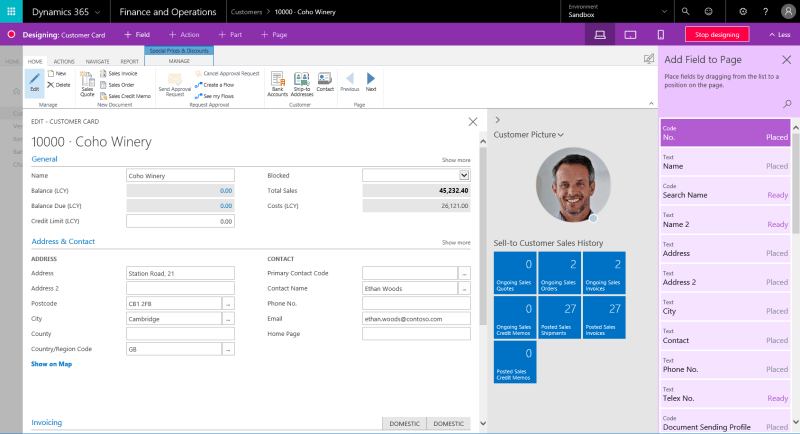Open the Invoicing section header
The width and height of the screenshot is (800, 434).
pos(46,423)
